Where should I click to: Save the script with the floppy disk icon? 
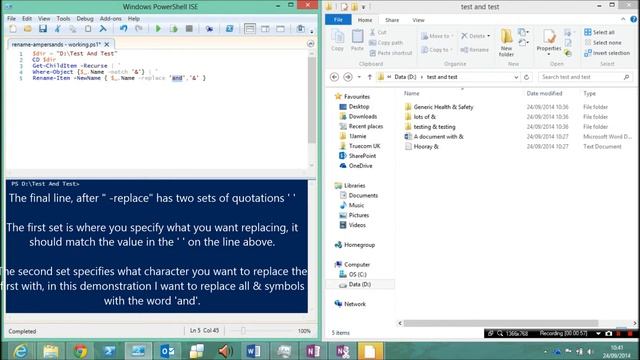tap(43, 29)
